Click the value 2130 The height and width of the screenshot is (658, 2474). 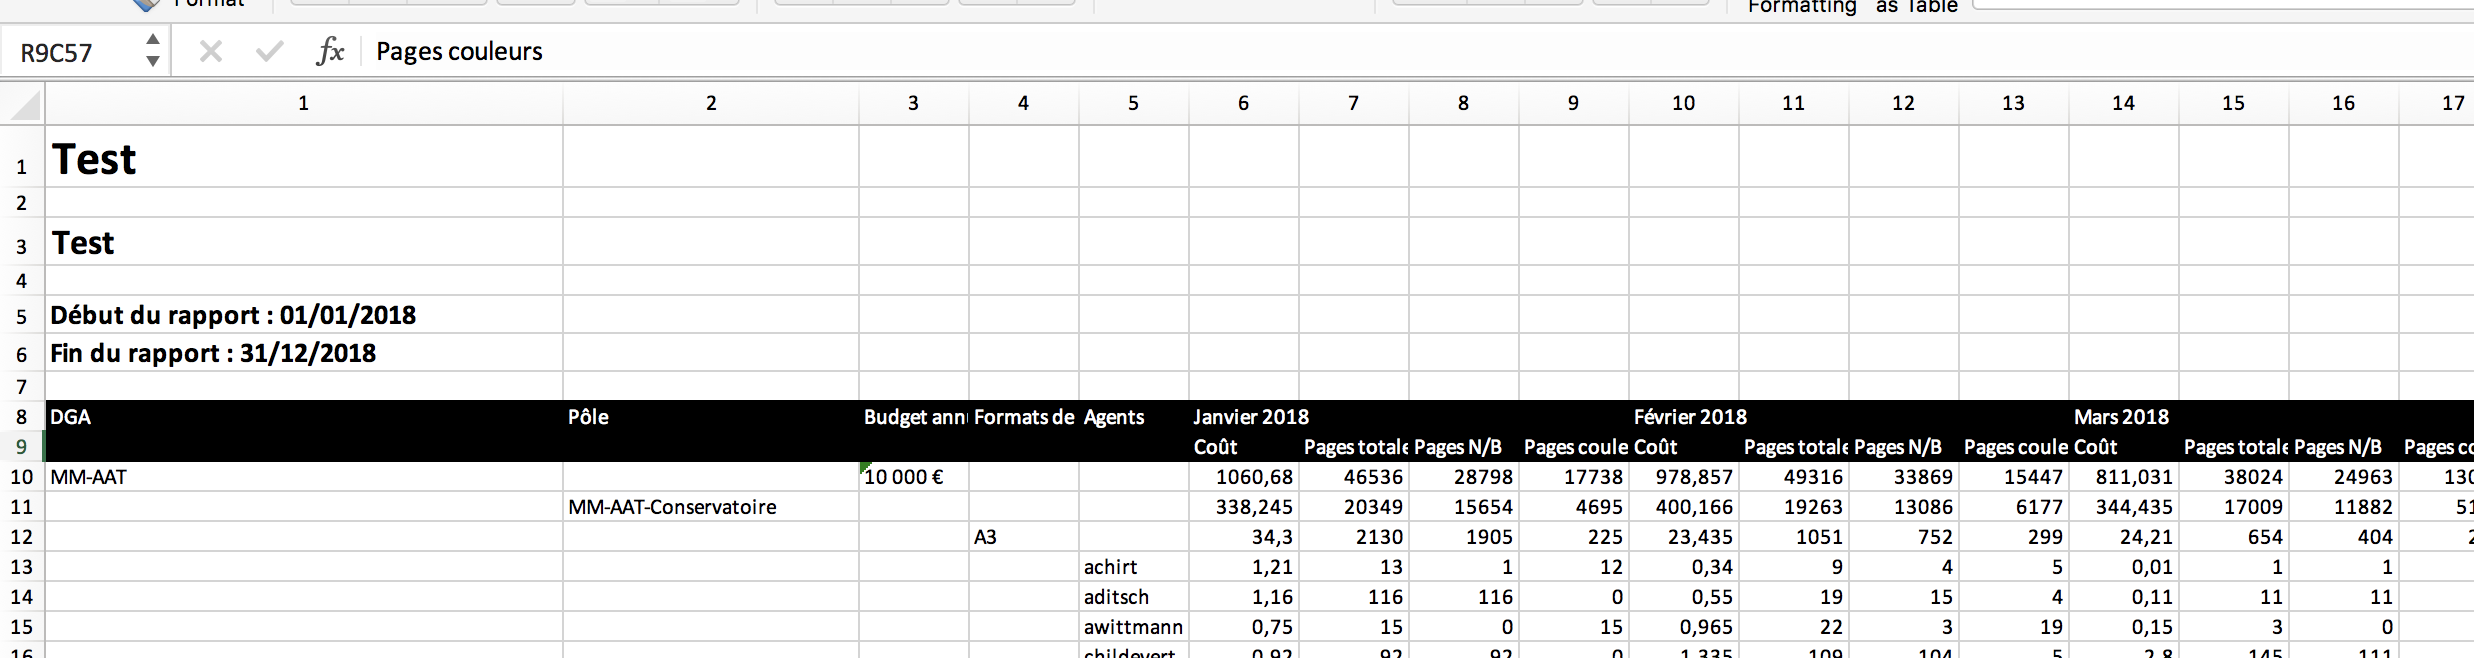pos(1354,537)
